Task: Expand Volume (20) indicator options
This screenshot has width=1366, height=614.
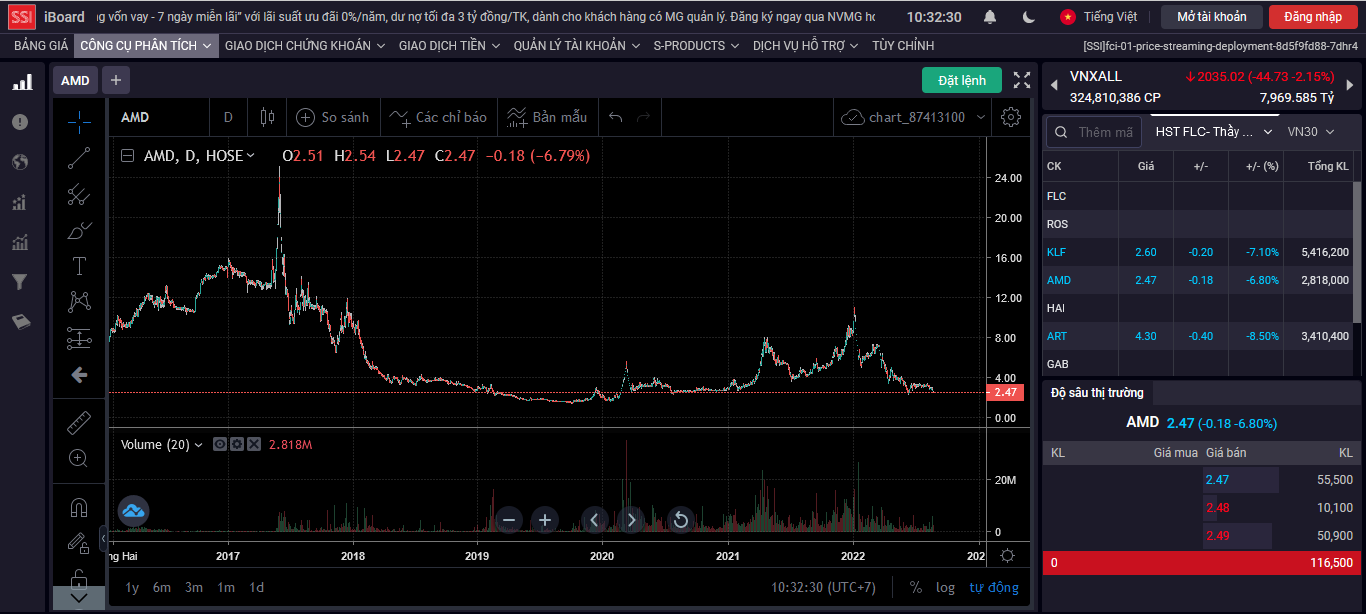Action: [x=198, y=445]
